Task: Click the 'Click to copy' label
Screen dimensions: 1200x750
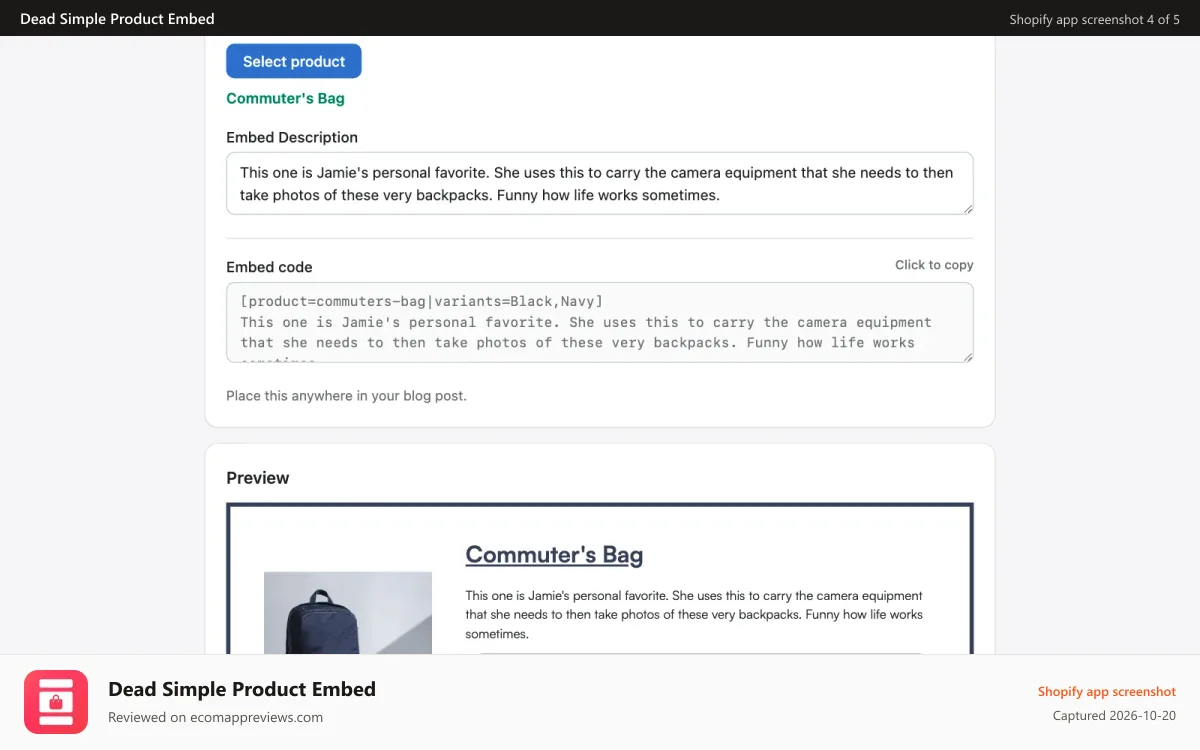Action: pos(934,265)
